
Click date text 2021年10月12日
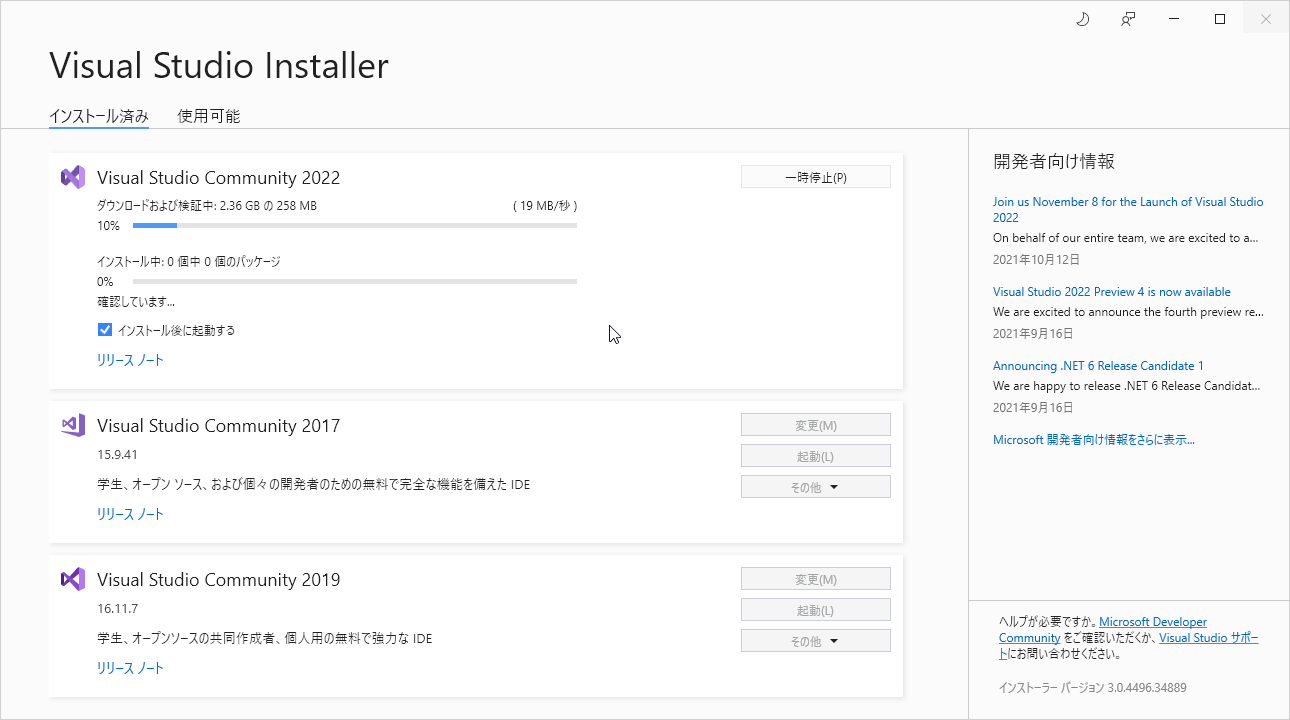coord(1037,259)
